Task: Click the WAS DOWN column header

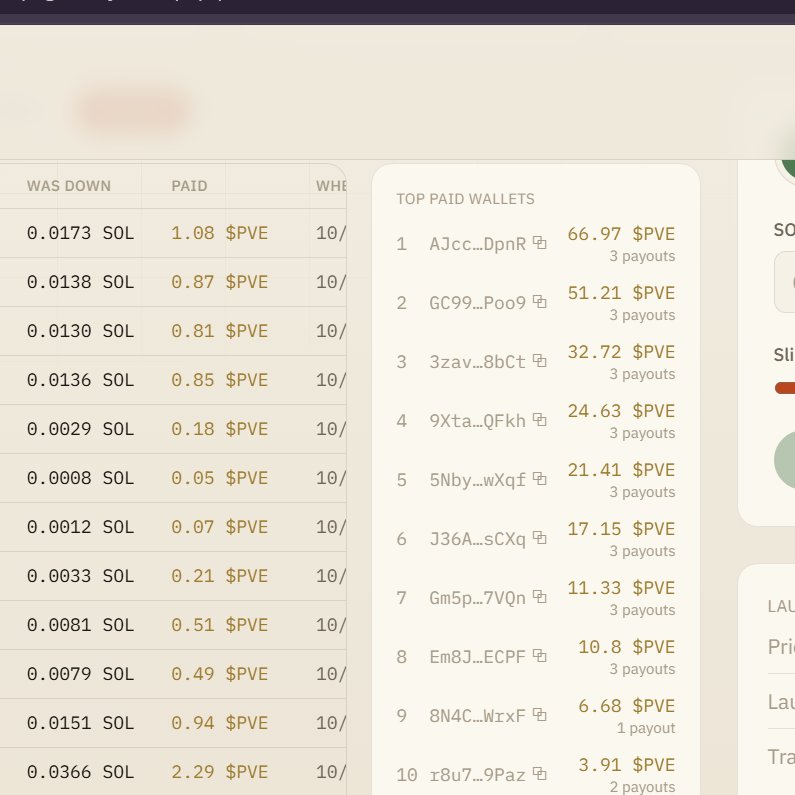Action: (x=69, y=186)
